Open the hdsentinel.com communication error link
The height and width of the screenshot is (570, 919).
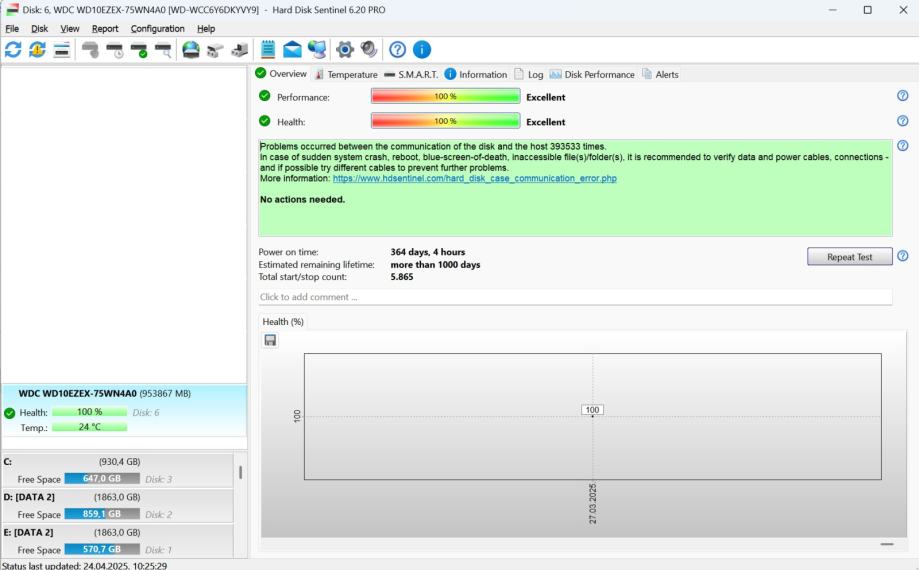click(474, 178)
